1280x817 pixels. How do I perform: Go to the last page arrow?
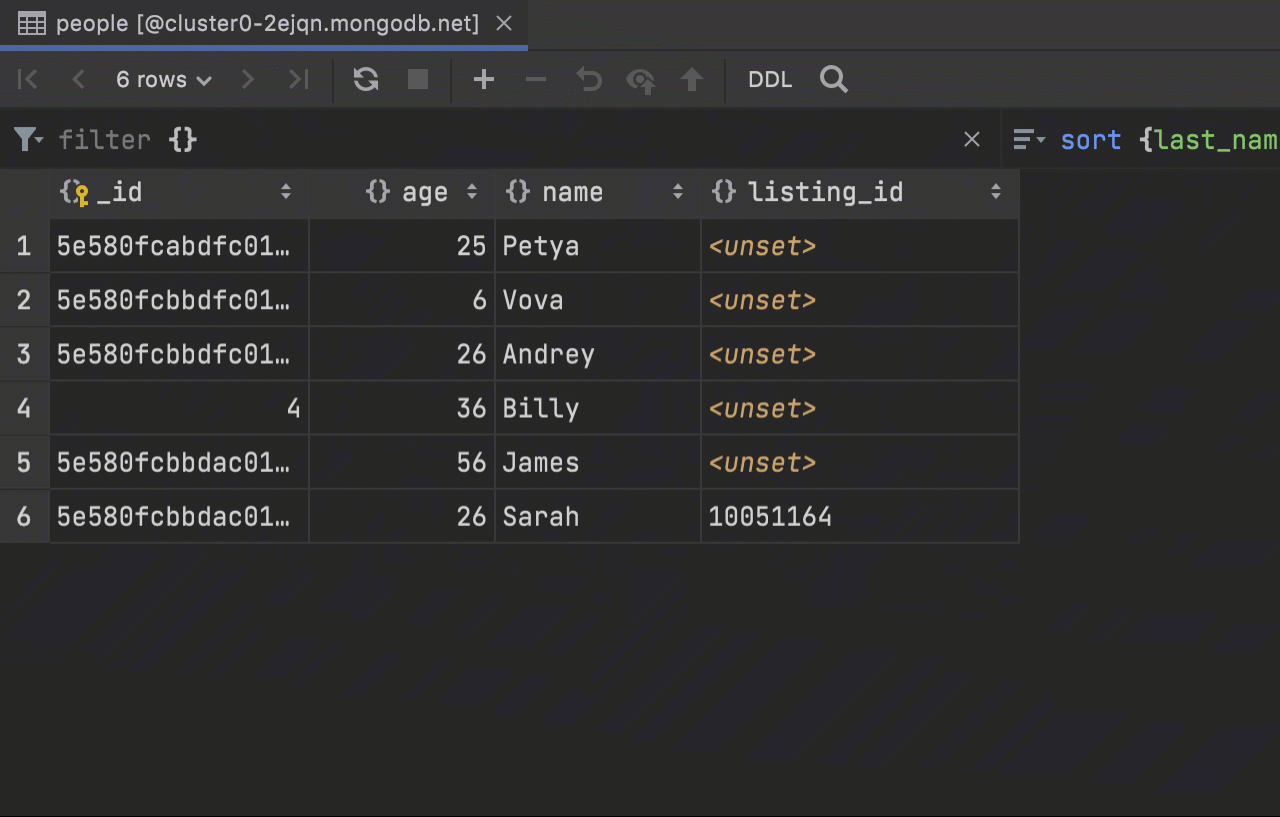point(298,80)
